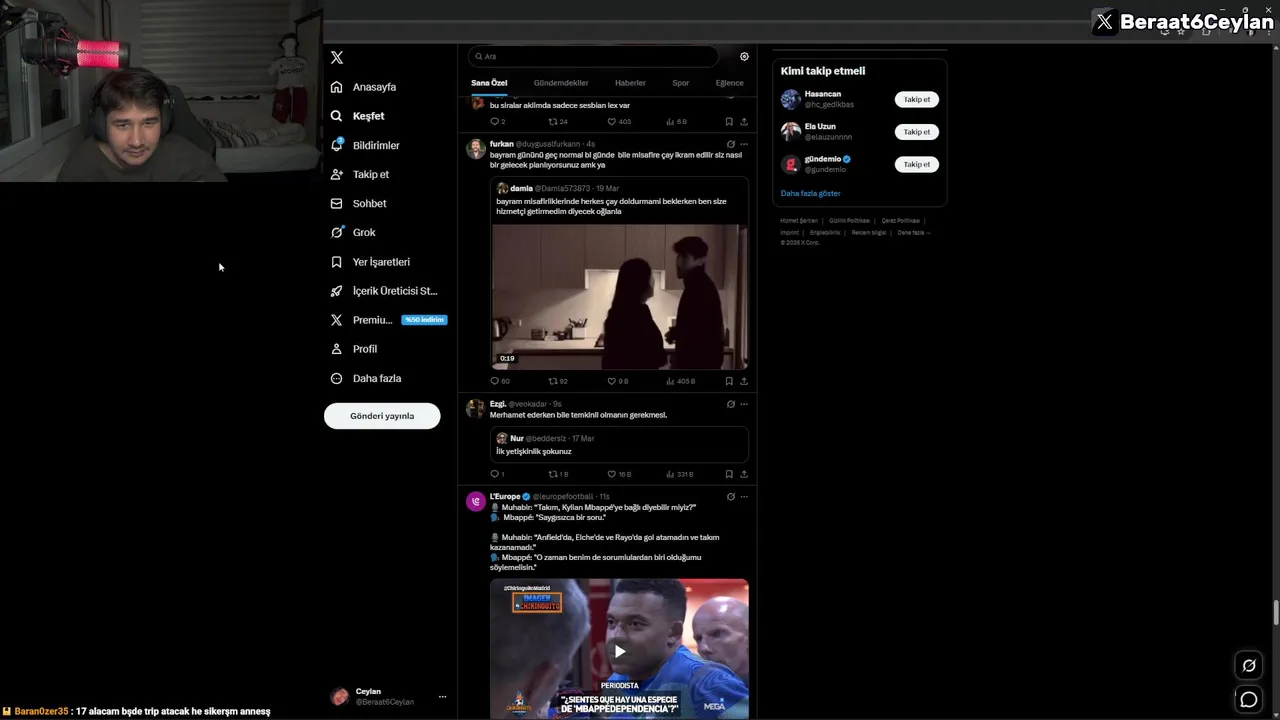1280x720 pixels.
Task: Bookmark furkan's post
Action: pyautogui.click(x=729, y=381)
